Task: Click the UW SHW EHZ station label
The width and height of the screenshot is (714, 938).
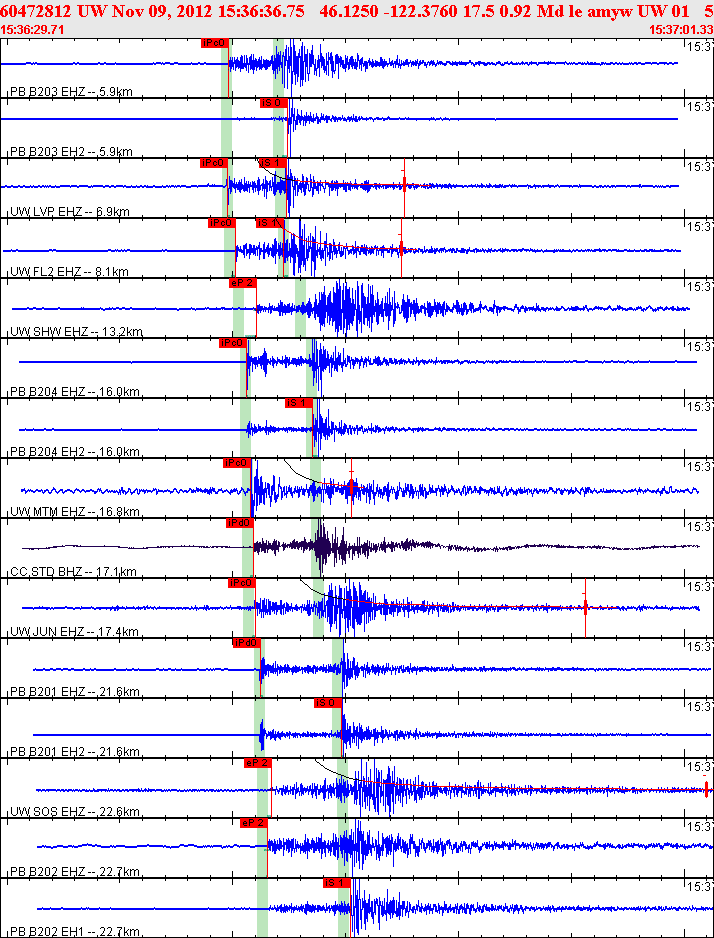Action: (76, 332)
